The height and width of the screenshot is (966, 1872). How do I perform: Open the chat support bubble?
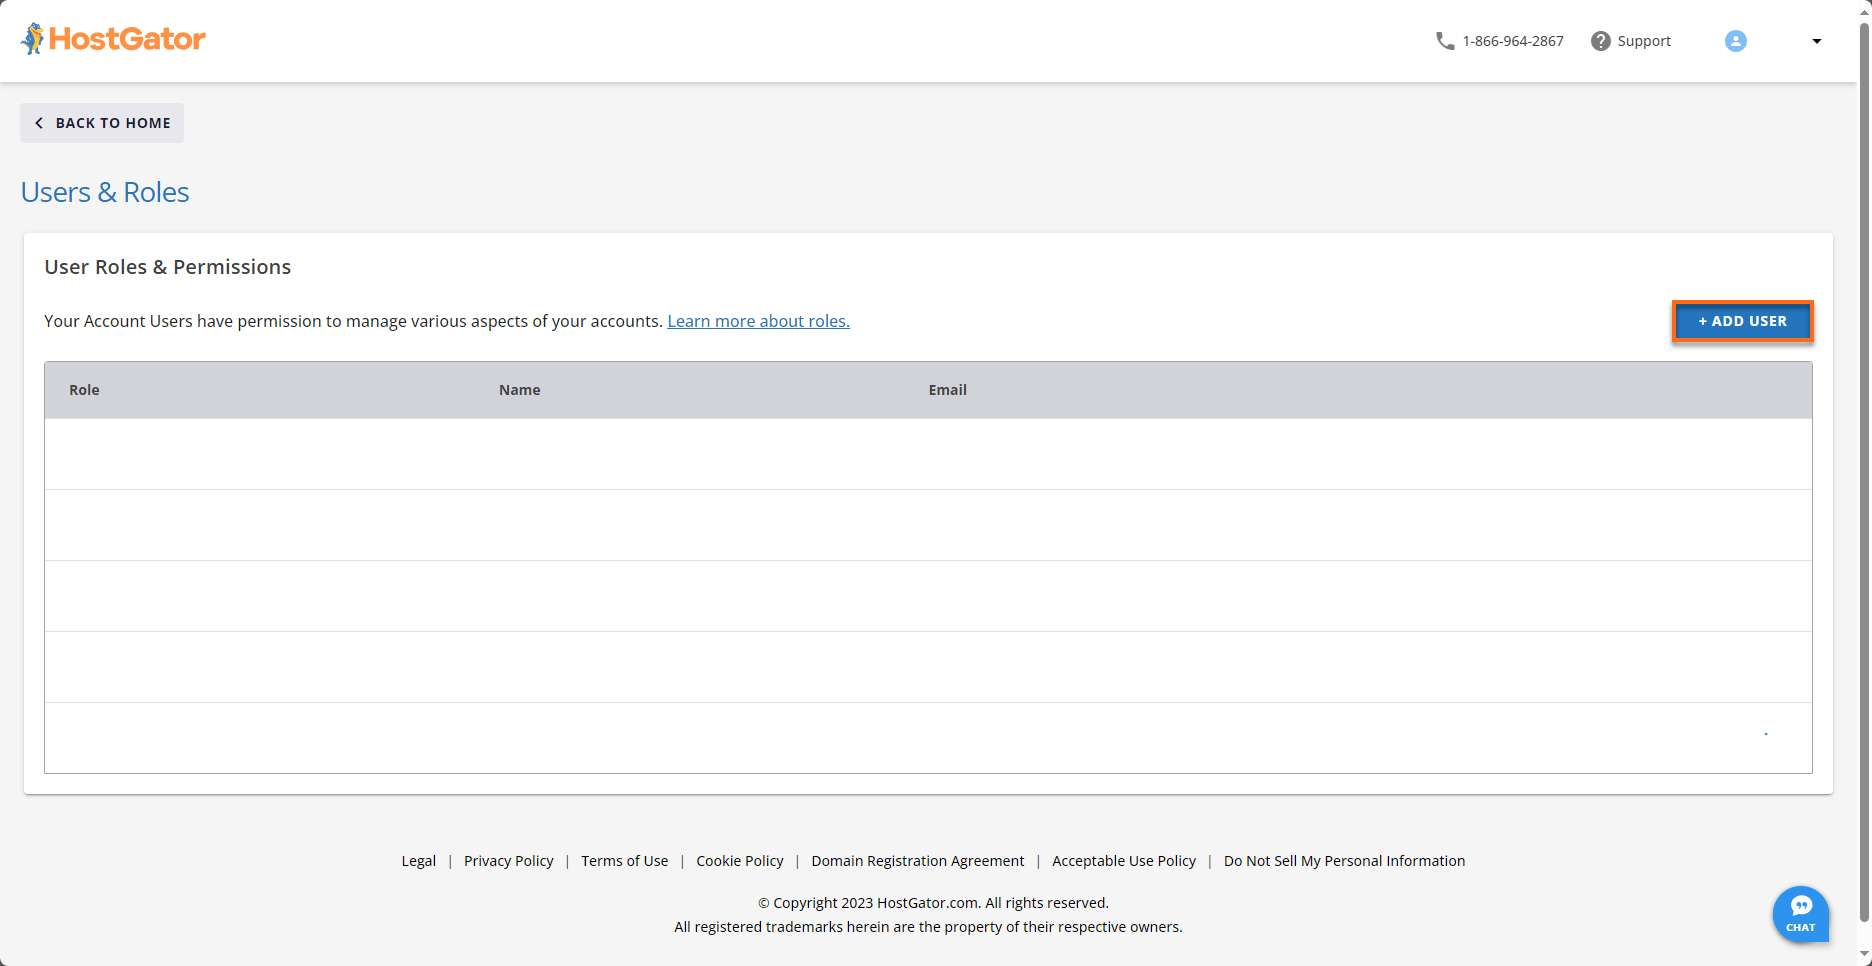[x=1800, y=912]
